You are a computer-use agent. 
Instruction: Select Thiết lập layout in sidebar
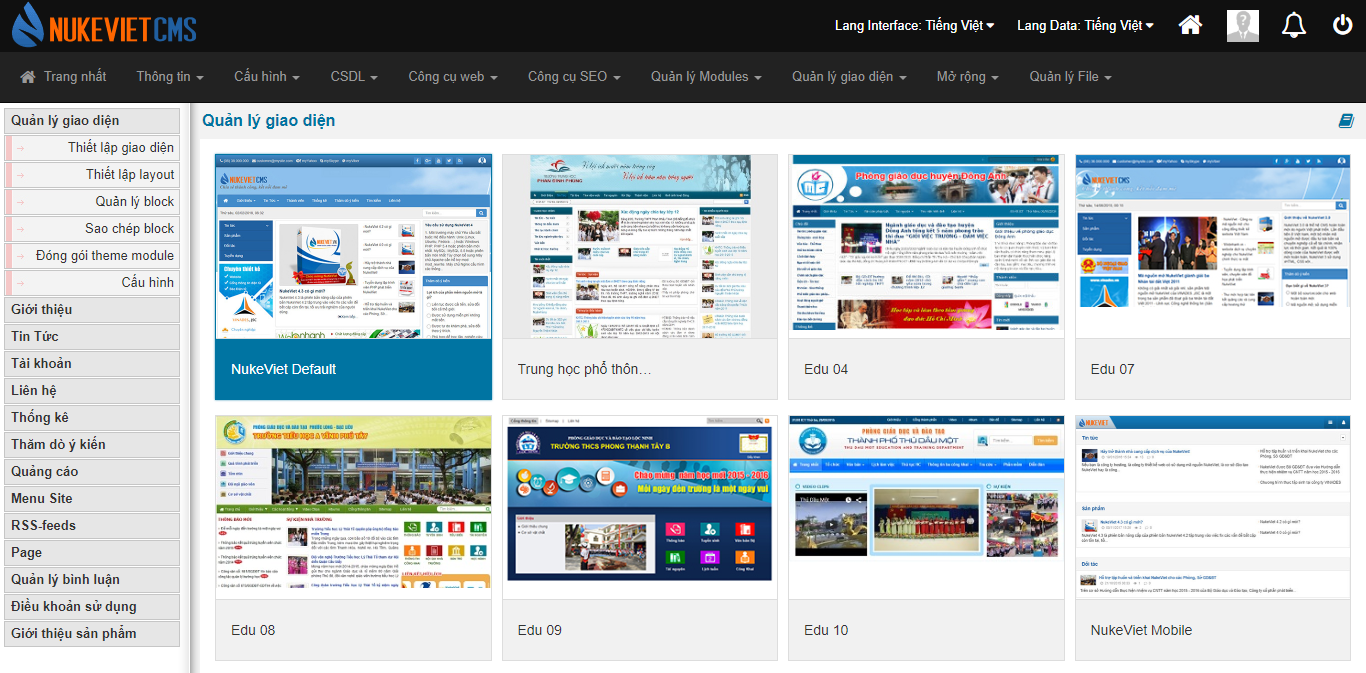pos(92,175)
